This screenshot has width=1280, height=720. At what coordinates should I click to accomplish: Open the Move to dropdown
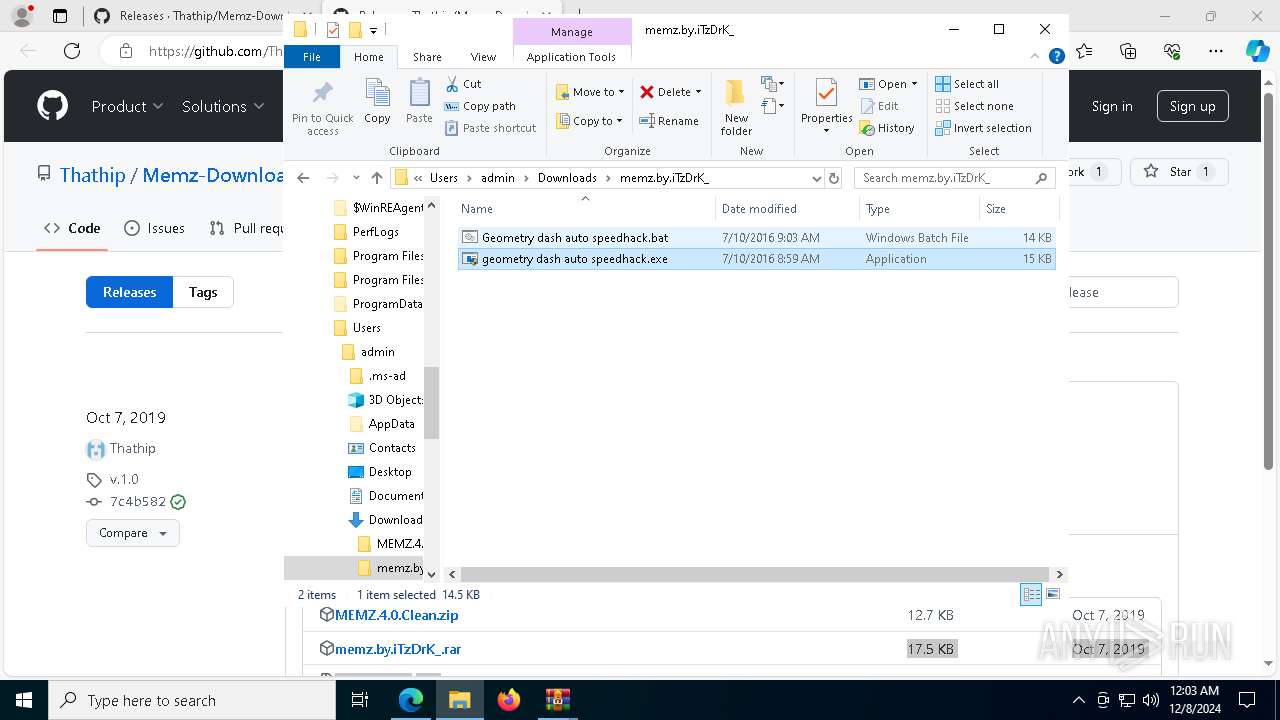[590, 92]
